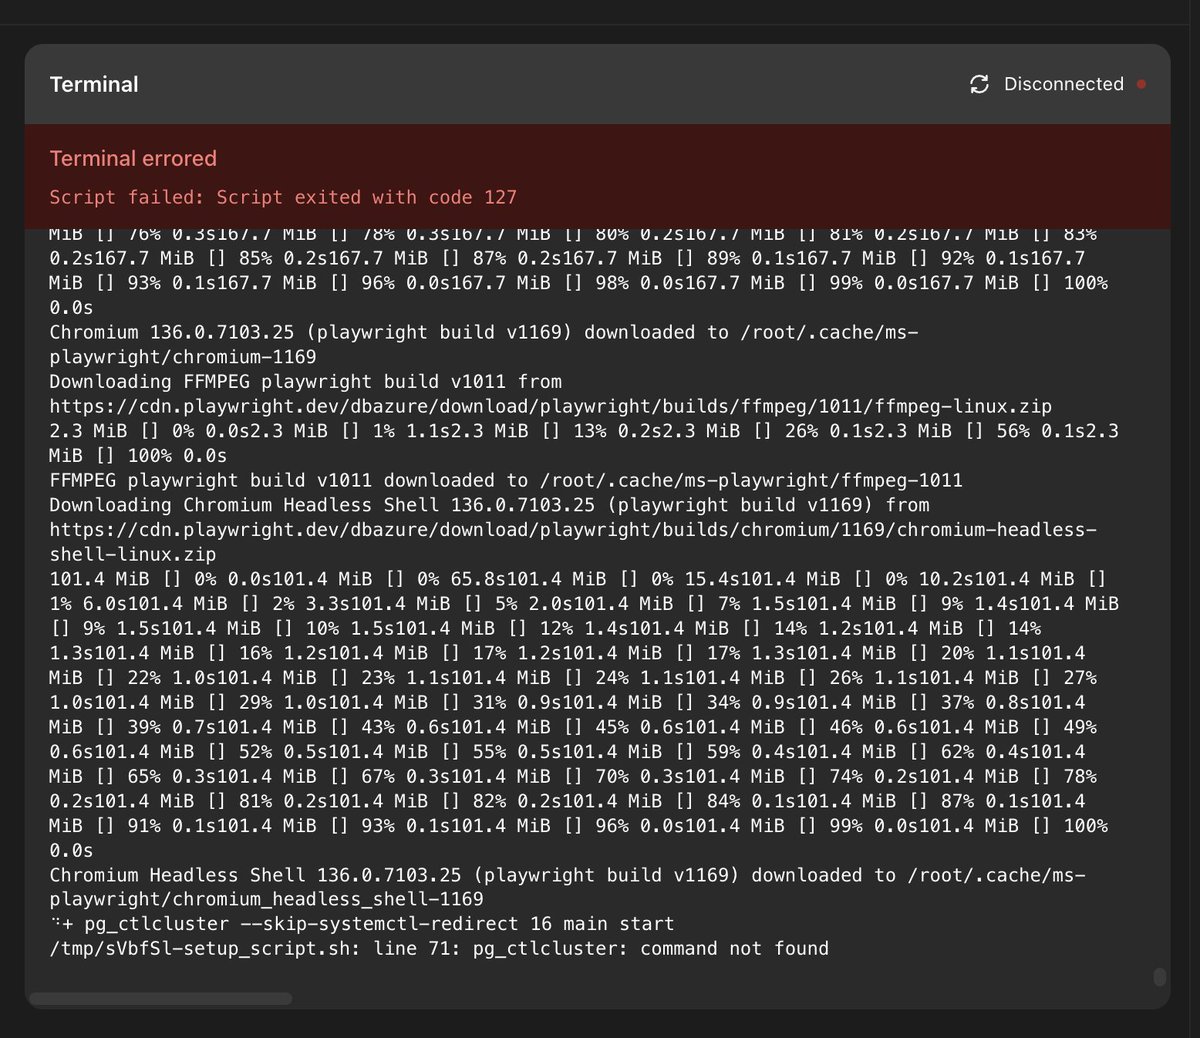
Task: Click the horizontal scrollbar under the terminal
Action: tap(160, 998)
